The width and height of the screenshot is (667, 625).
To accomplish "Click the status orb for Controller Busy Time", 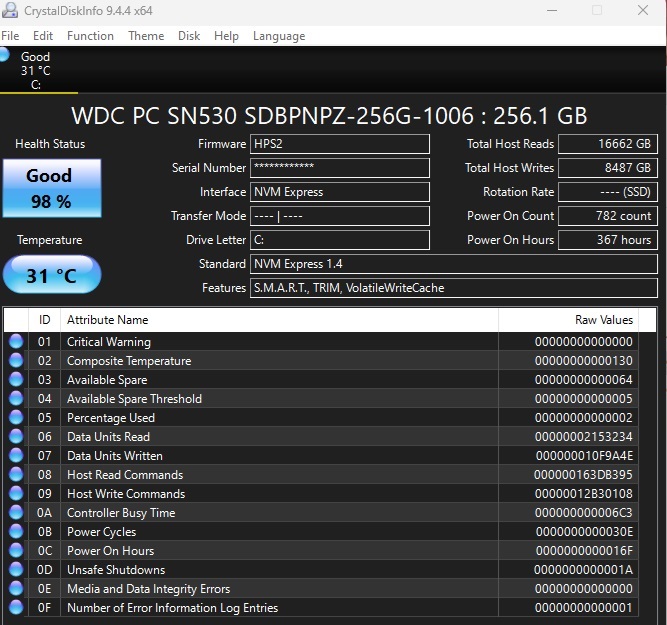I will pyautogui.click(x=16, y=512).
